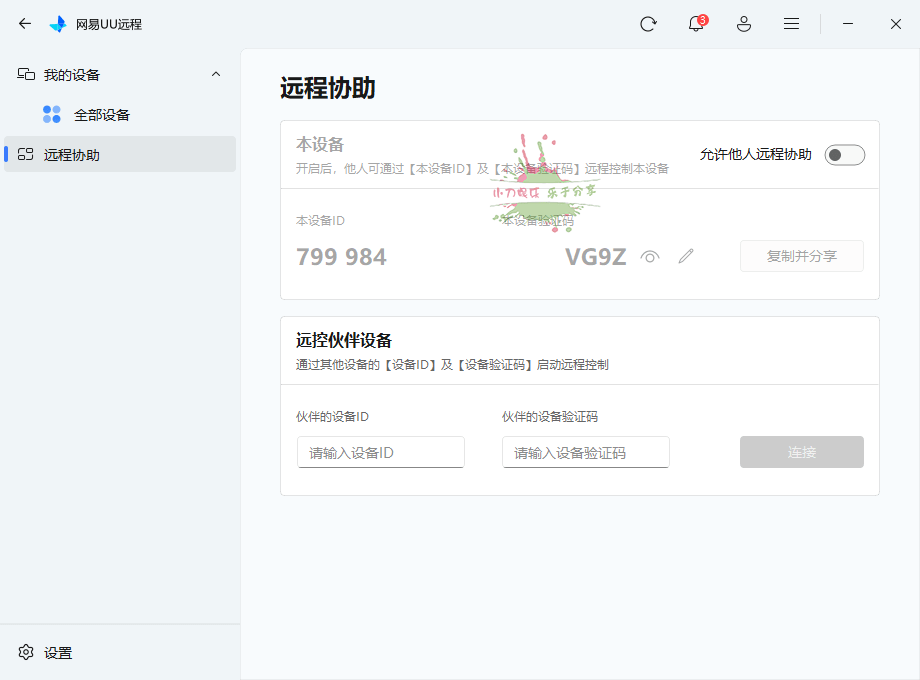Click the 复制并分享 button

click(801, 256)
